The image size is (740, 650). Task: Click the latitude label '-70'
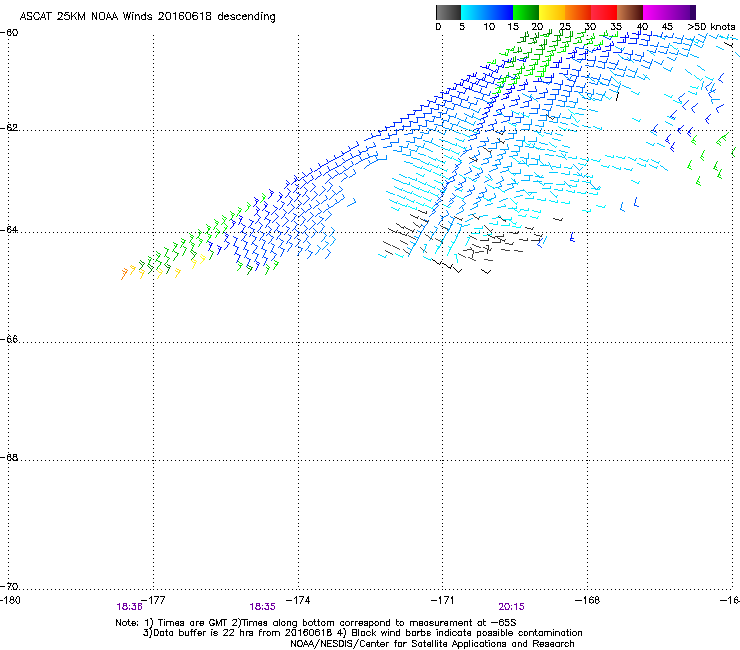pos(9,586)
